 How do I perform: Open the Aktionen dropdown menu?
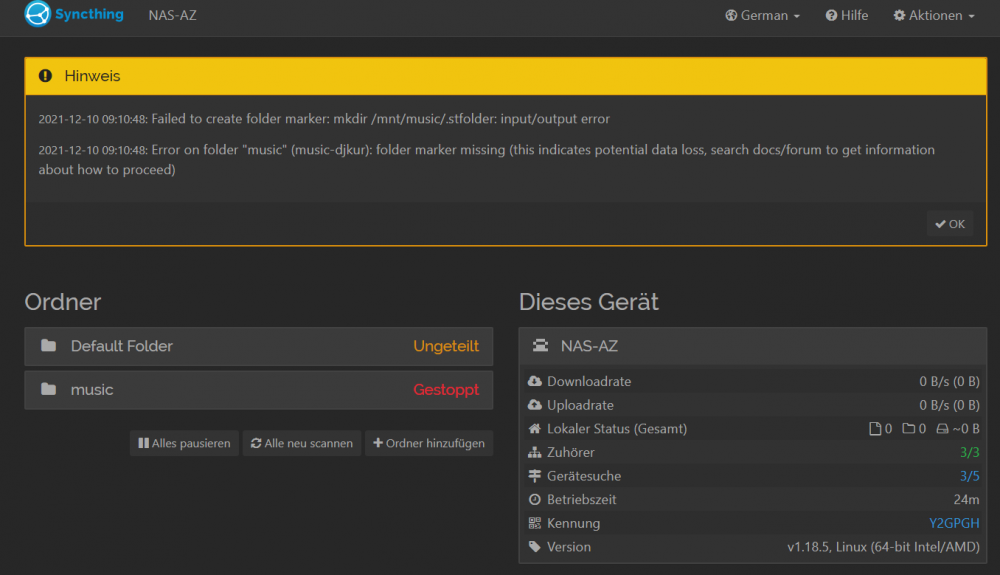tap(934, 15)
